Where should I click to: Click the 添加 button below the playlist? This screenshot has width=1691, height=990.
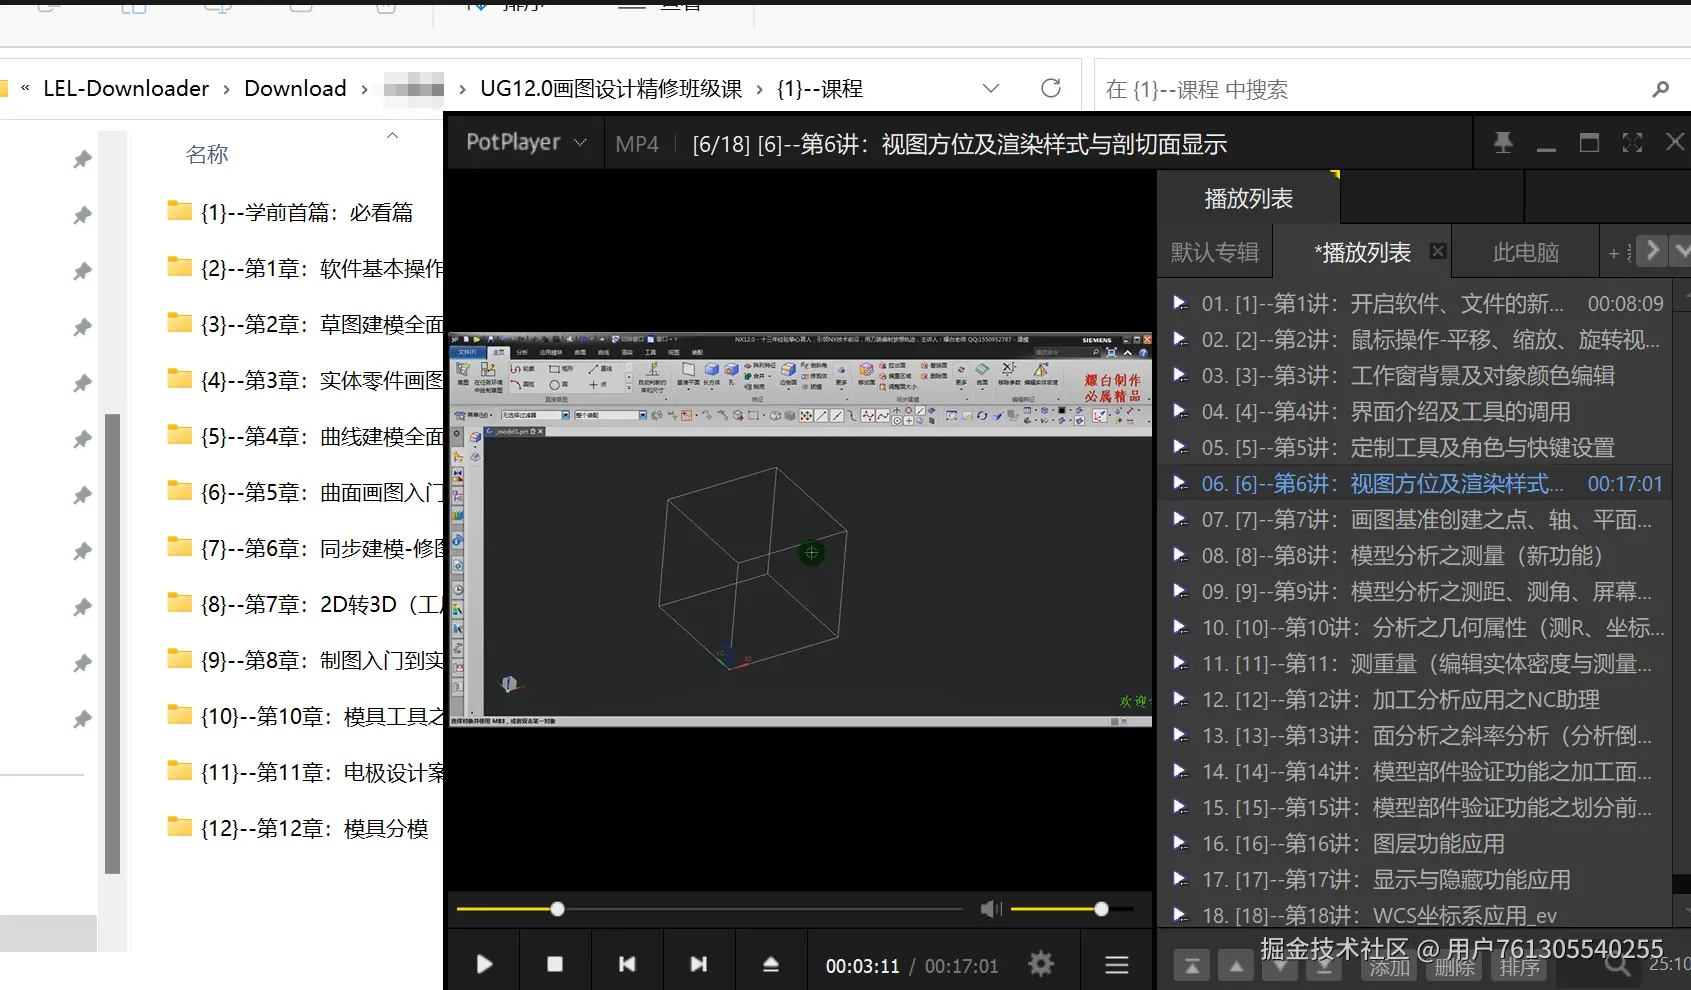[1388, 967]
